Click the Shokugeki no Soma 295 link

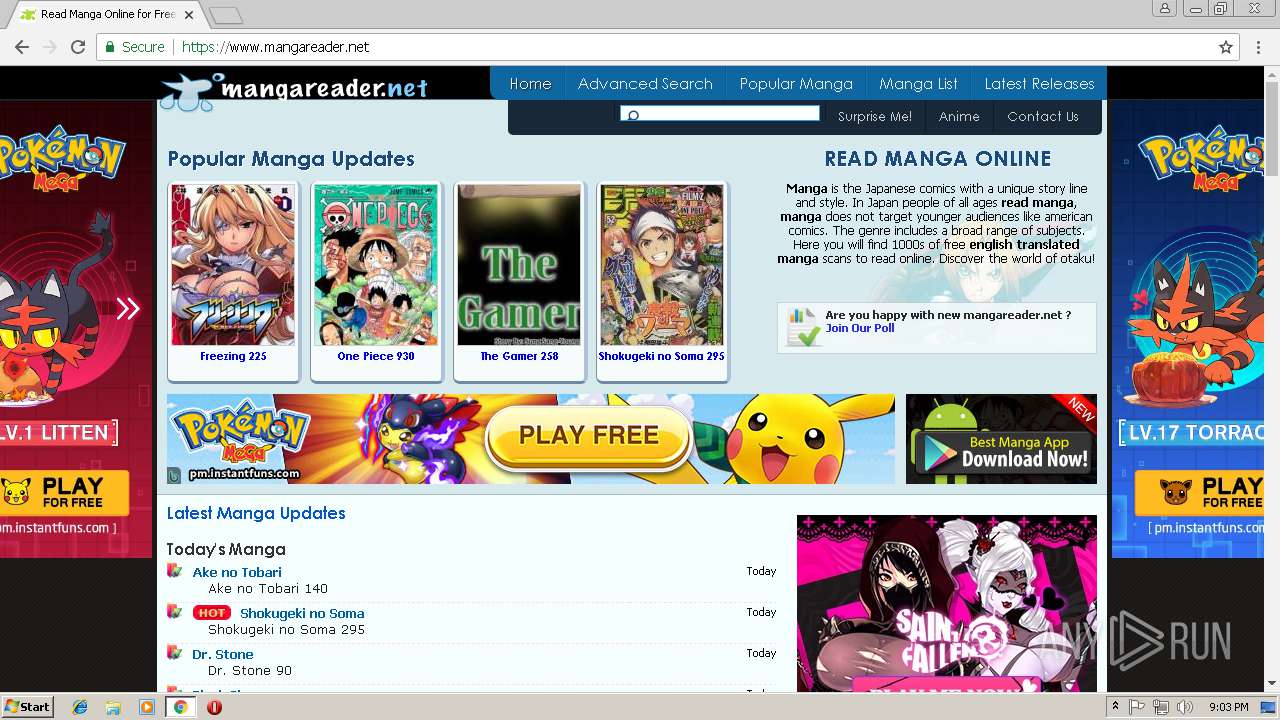[x=661, y=356]
